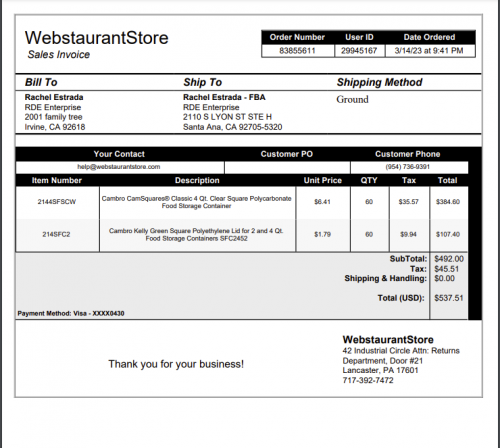This screenshot has width=500, height=448.
Task: Click the Total (USD) amount $537.51
Action: pos(449,298)
